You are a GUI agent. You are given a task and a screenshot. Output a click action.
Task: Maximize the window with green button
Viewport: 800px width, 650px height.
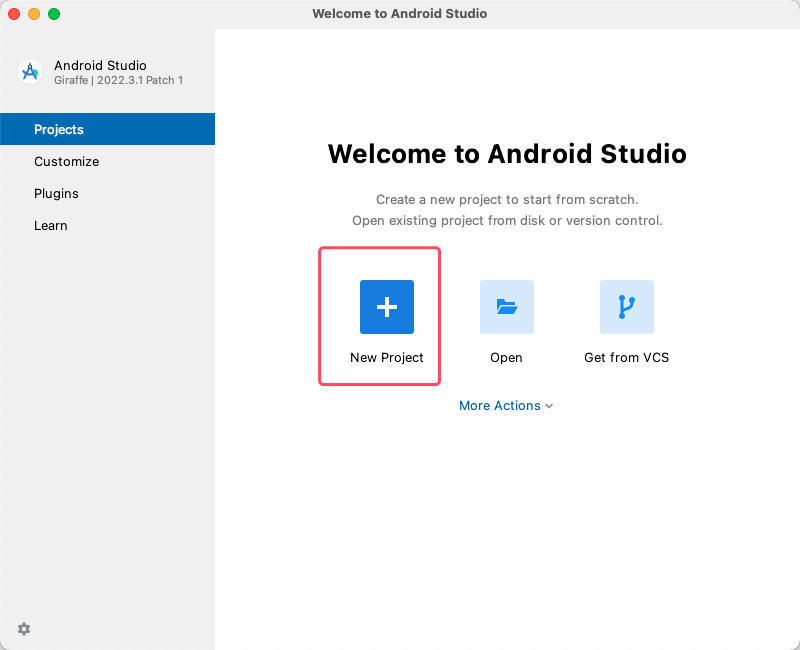[54, 14]
